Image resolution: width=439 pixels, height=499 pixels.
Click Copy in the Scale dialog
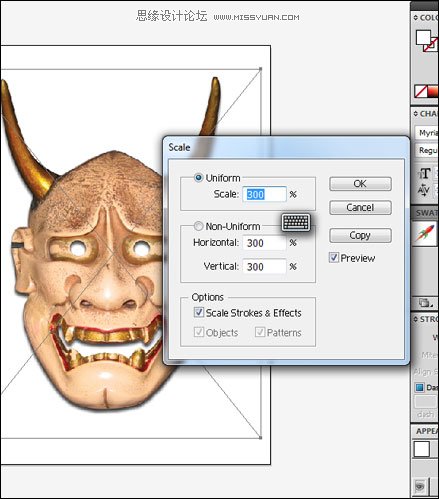pos(360,235)
